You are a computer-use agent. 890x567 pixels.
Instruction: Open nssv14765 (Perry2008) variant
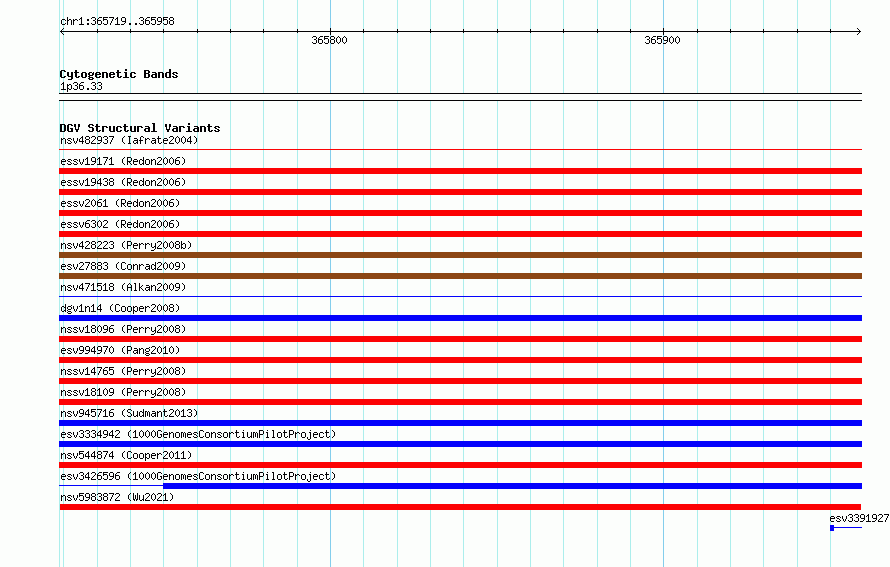click(123, 371)
